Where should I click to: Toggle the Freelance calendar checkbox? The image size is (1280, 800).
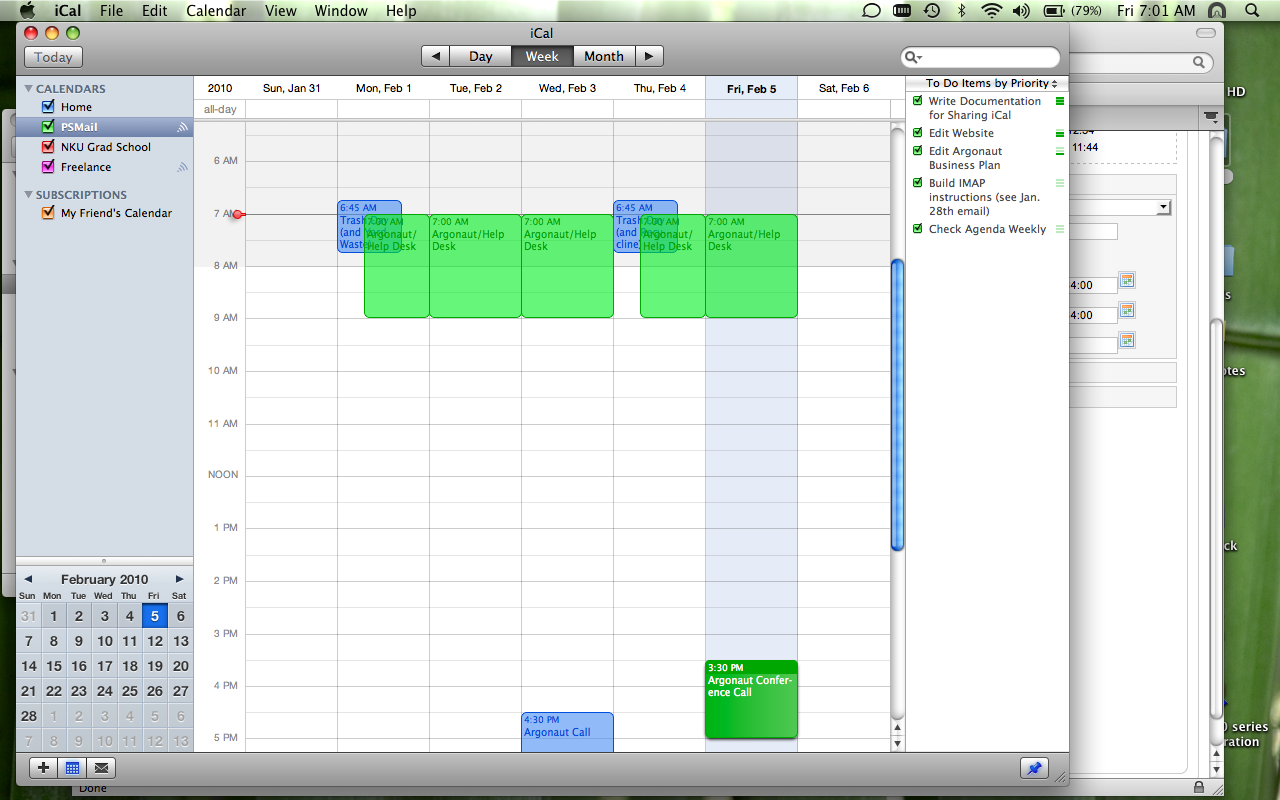(x=48, y=167)
